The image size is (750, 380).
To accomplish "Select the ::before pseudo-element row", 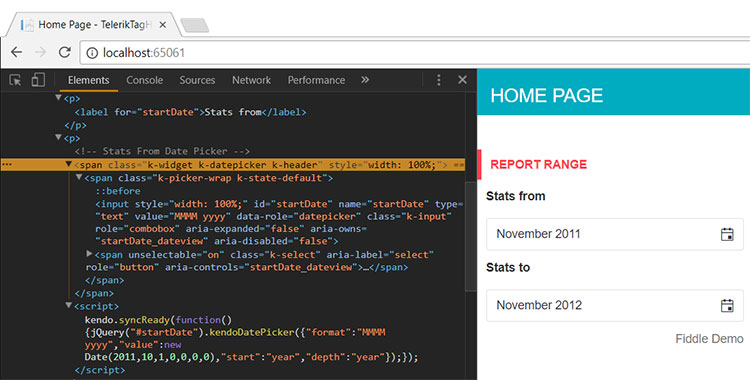I will [x=118, y=191].
